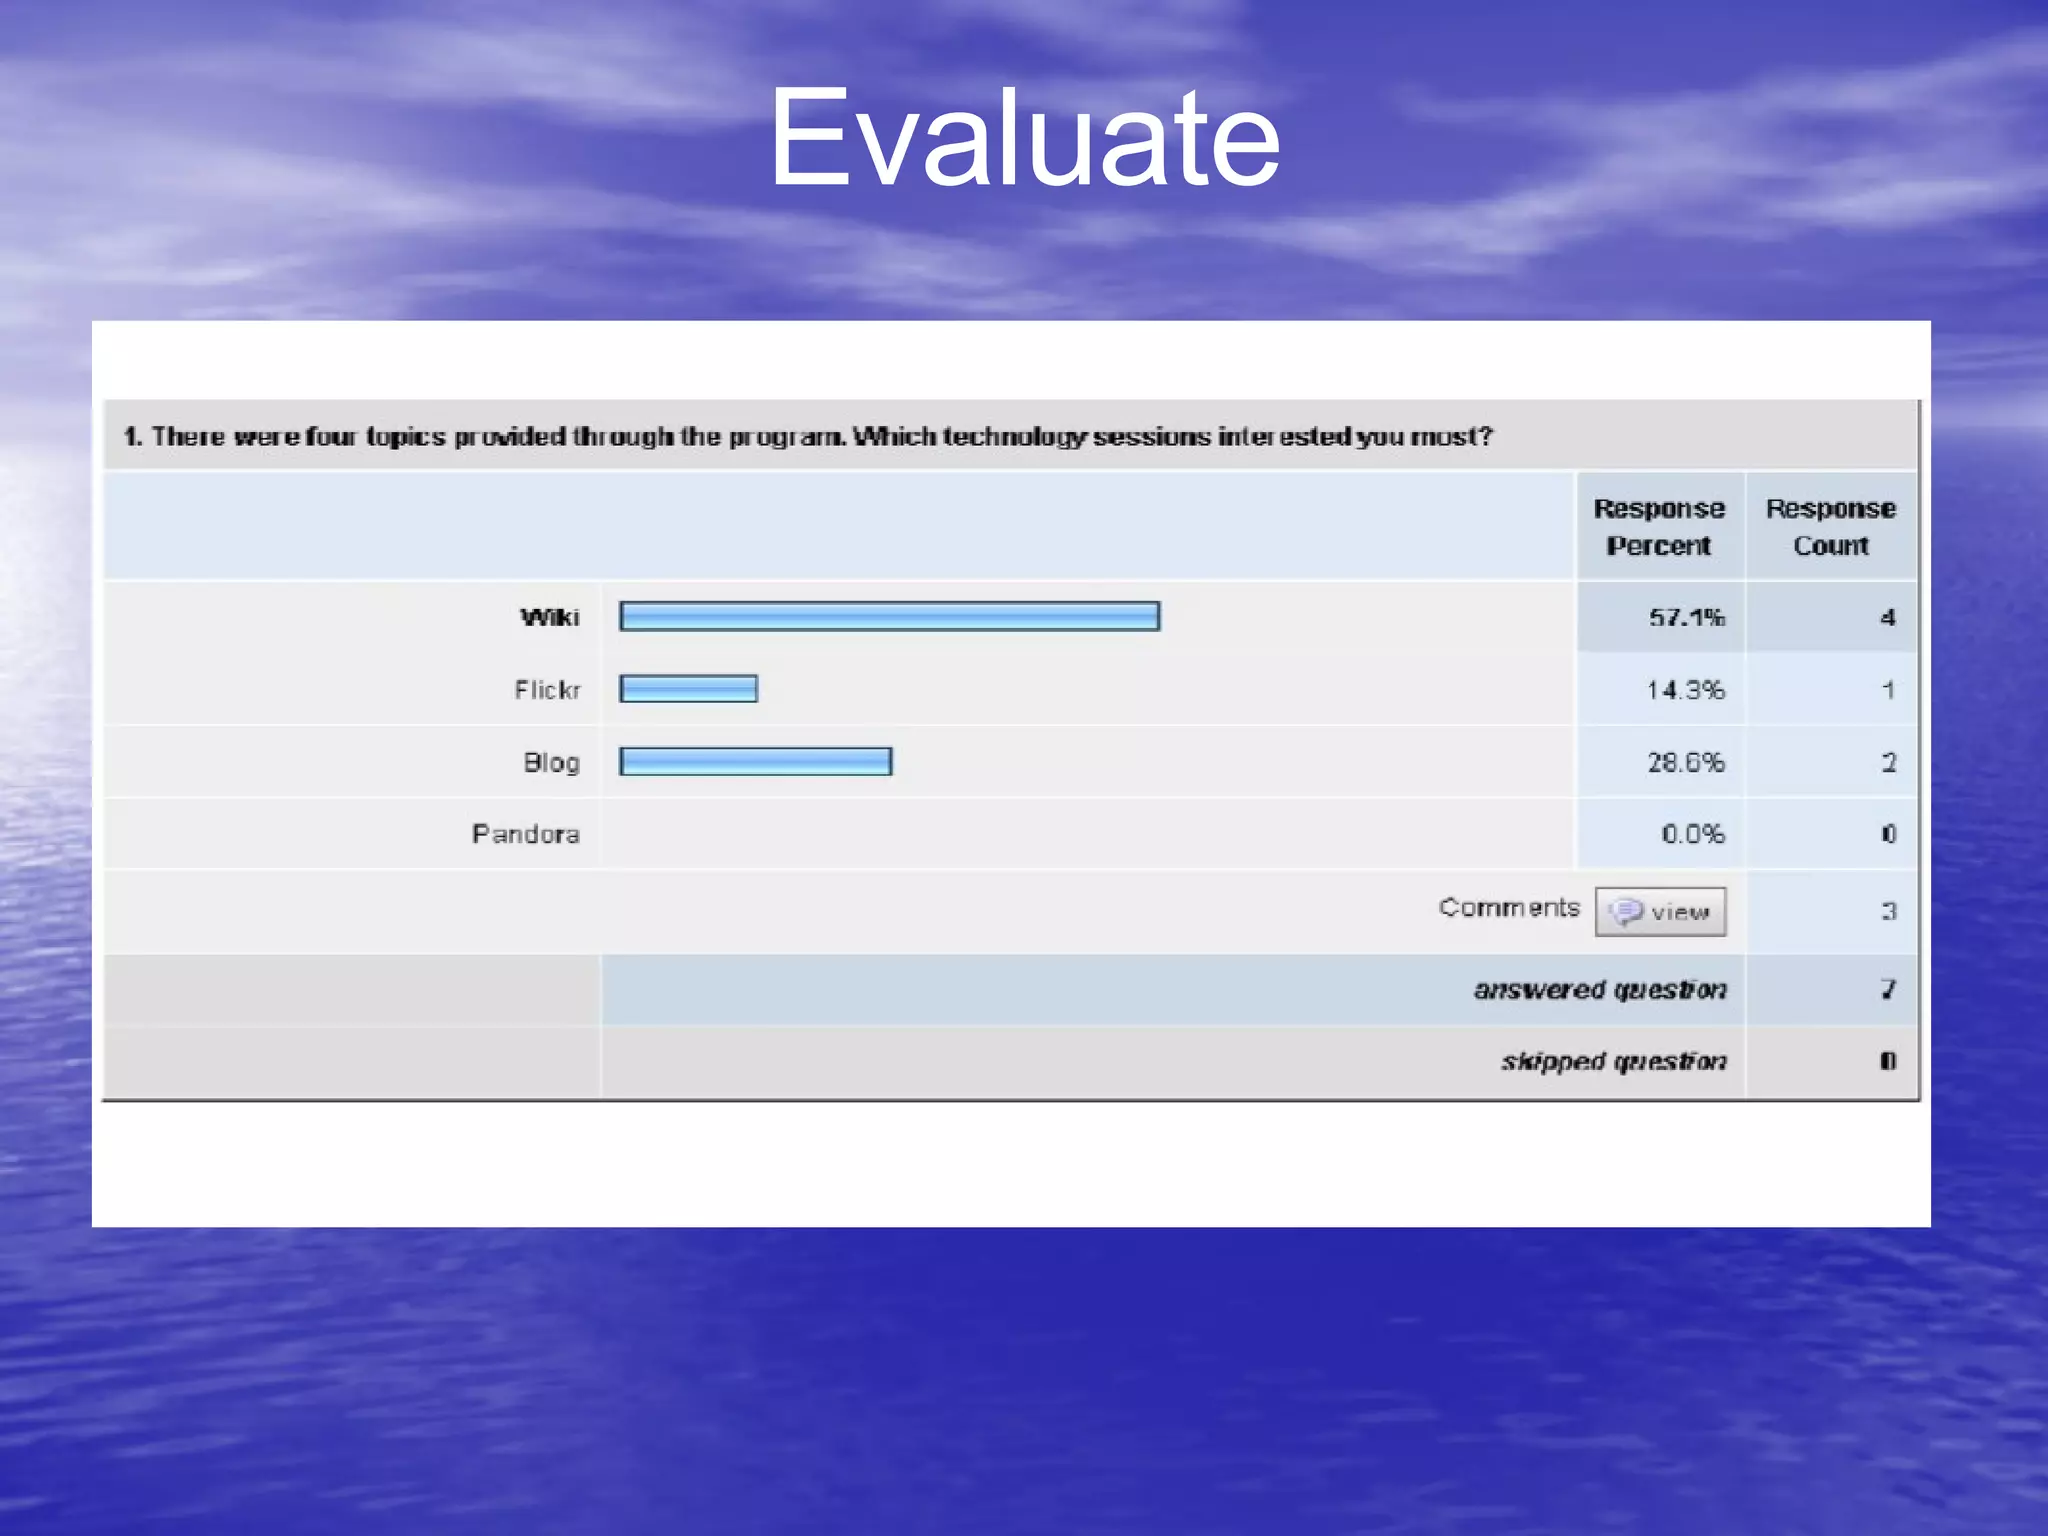Select the Flickr response bar
2048x1536 pixels.
click(688, 689)
